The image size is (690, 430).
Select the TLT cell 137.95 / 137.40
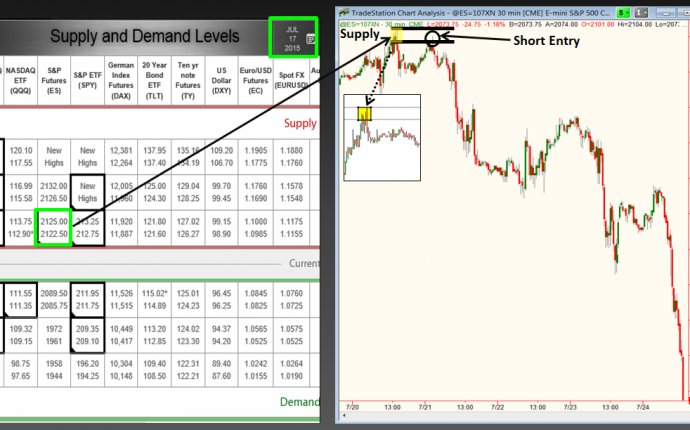point(154,157)
